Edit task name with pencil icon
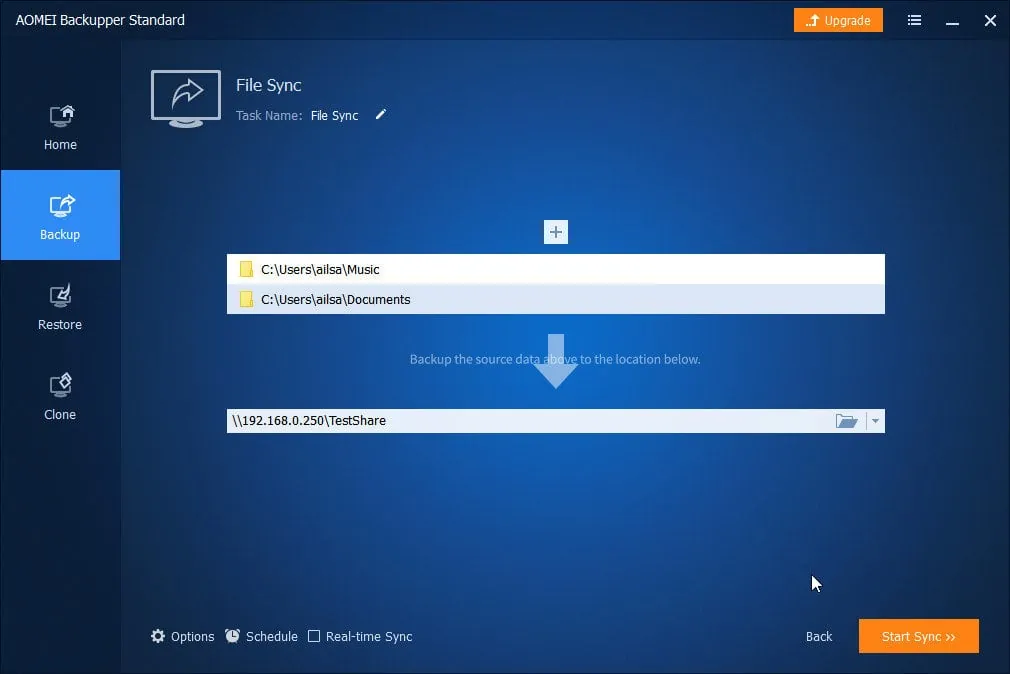Screen dimensions: 1010x674 pos(381,115)
